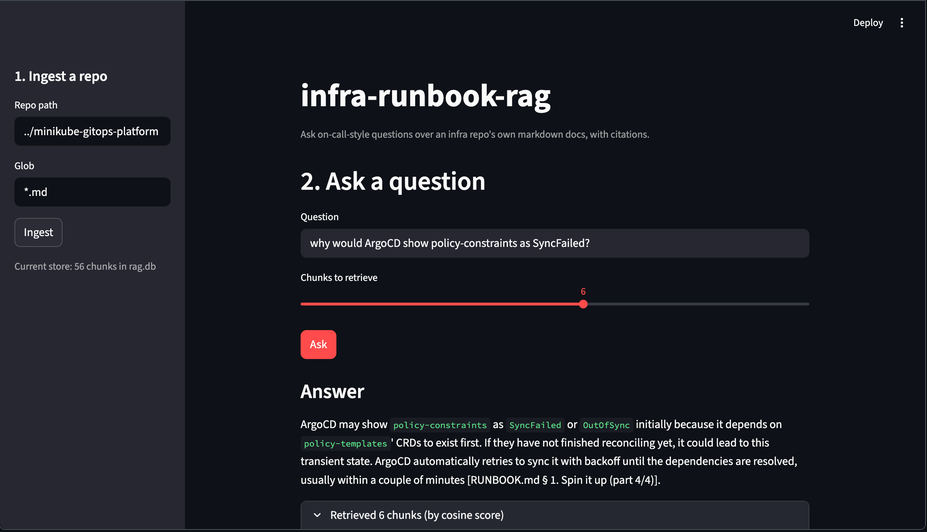Click the '2. Ask a question' heading
This screenshot has height=532, width=927.
point(393,181)
